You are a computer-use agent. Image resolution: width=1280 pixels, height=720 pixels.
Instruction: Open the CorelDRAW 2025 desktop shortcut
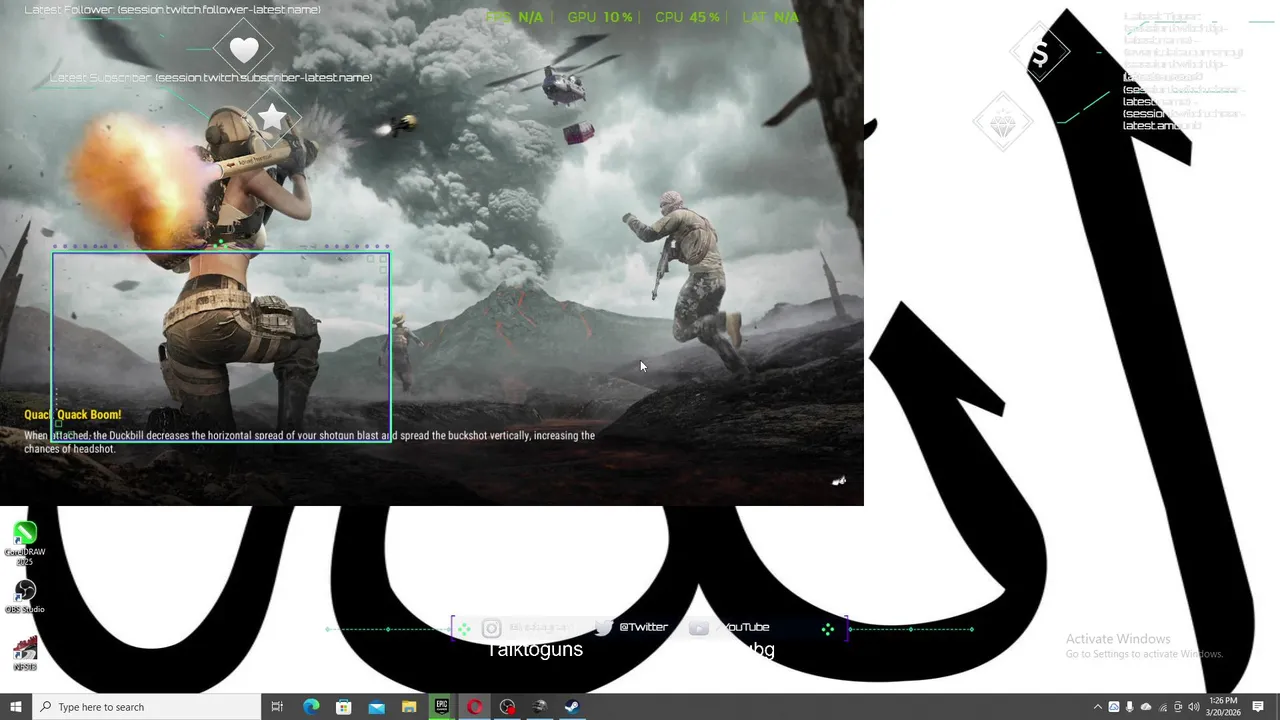click(25, 543)
